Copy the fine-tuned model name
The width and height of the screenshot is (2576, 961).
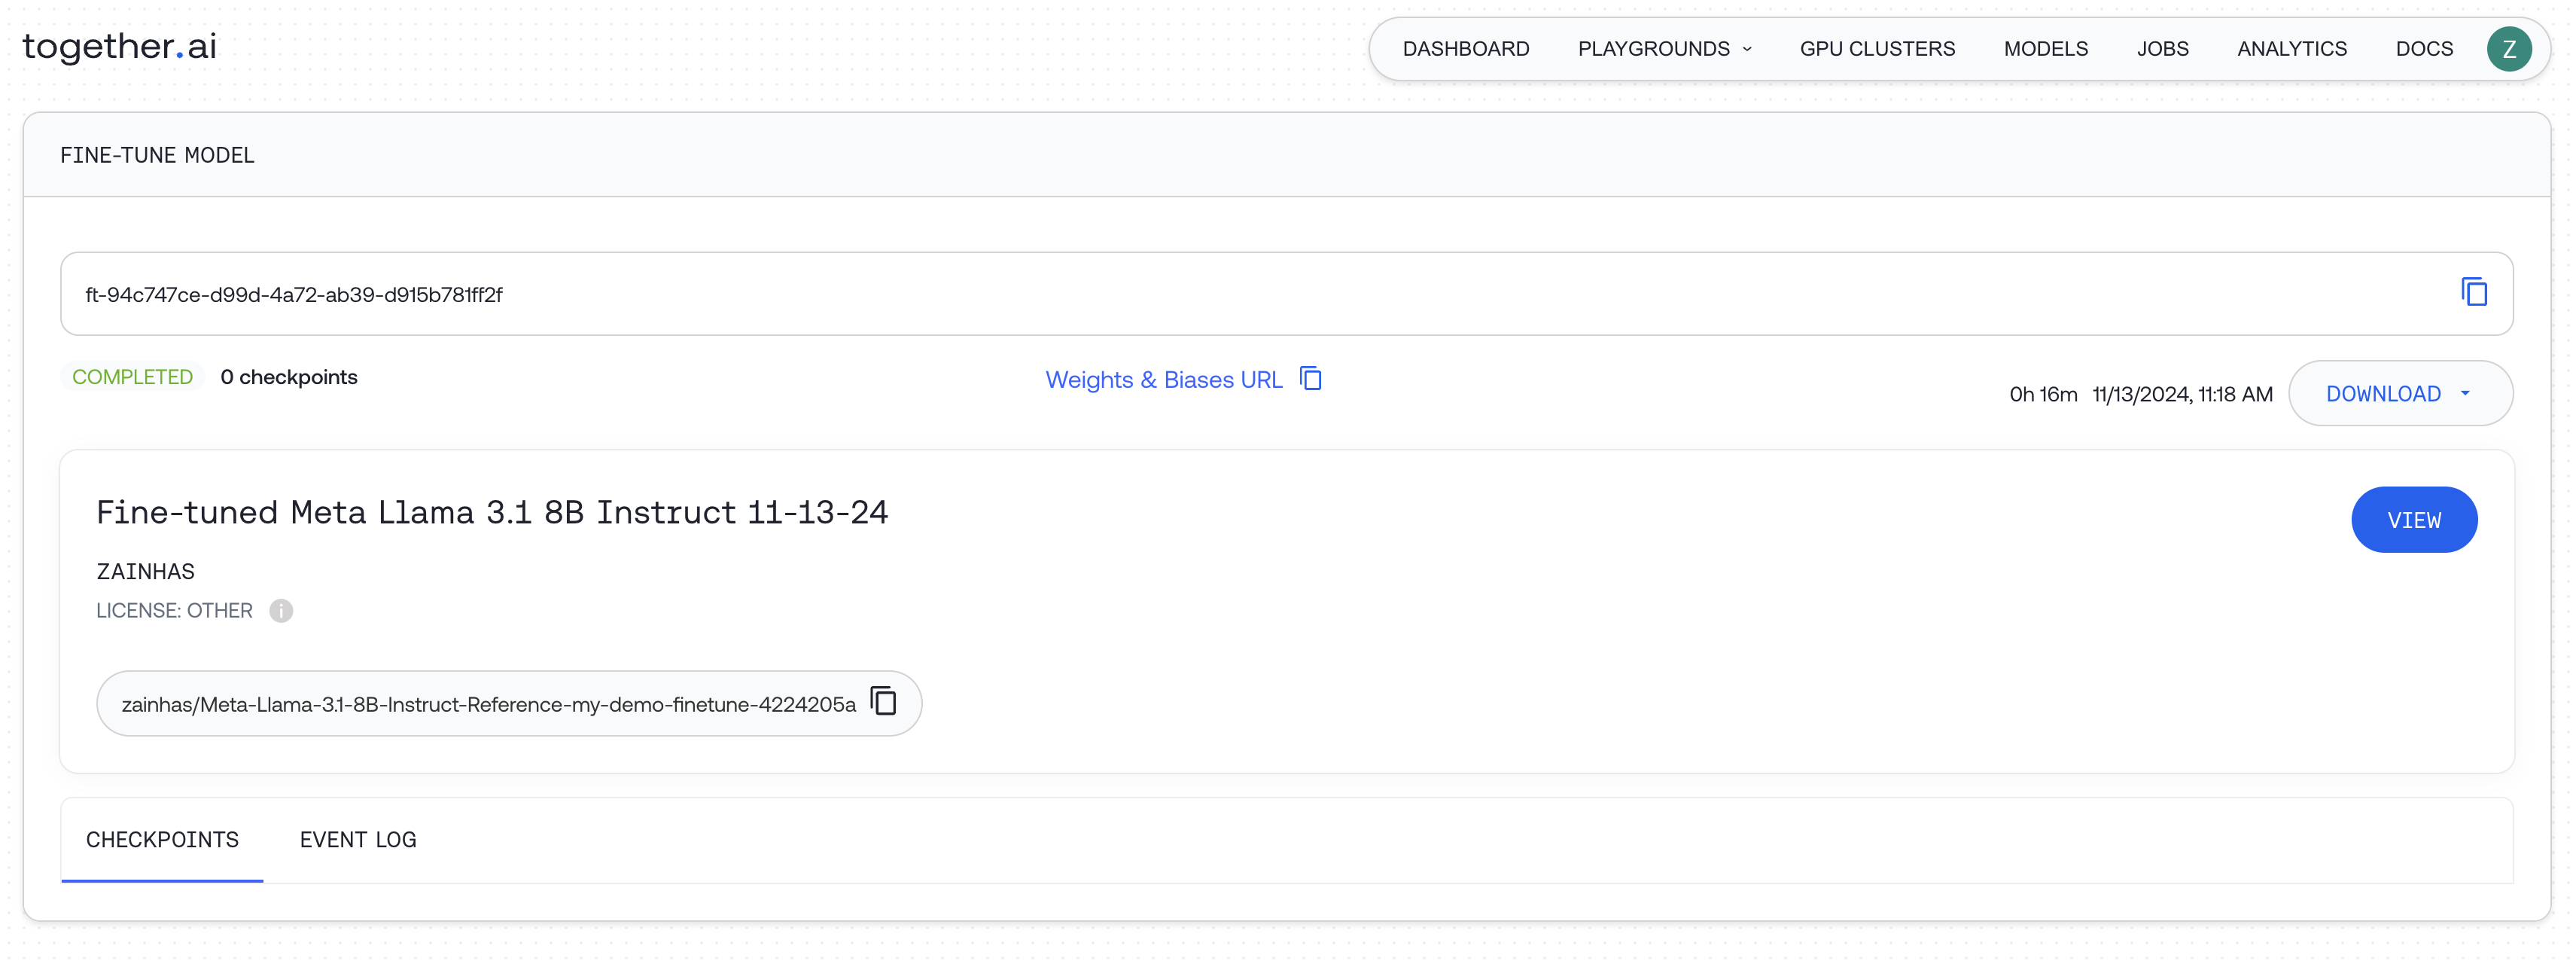click(x=883, y=702)
